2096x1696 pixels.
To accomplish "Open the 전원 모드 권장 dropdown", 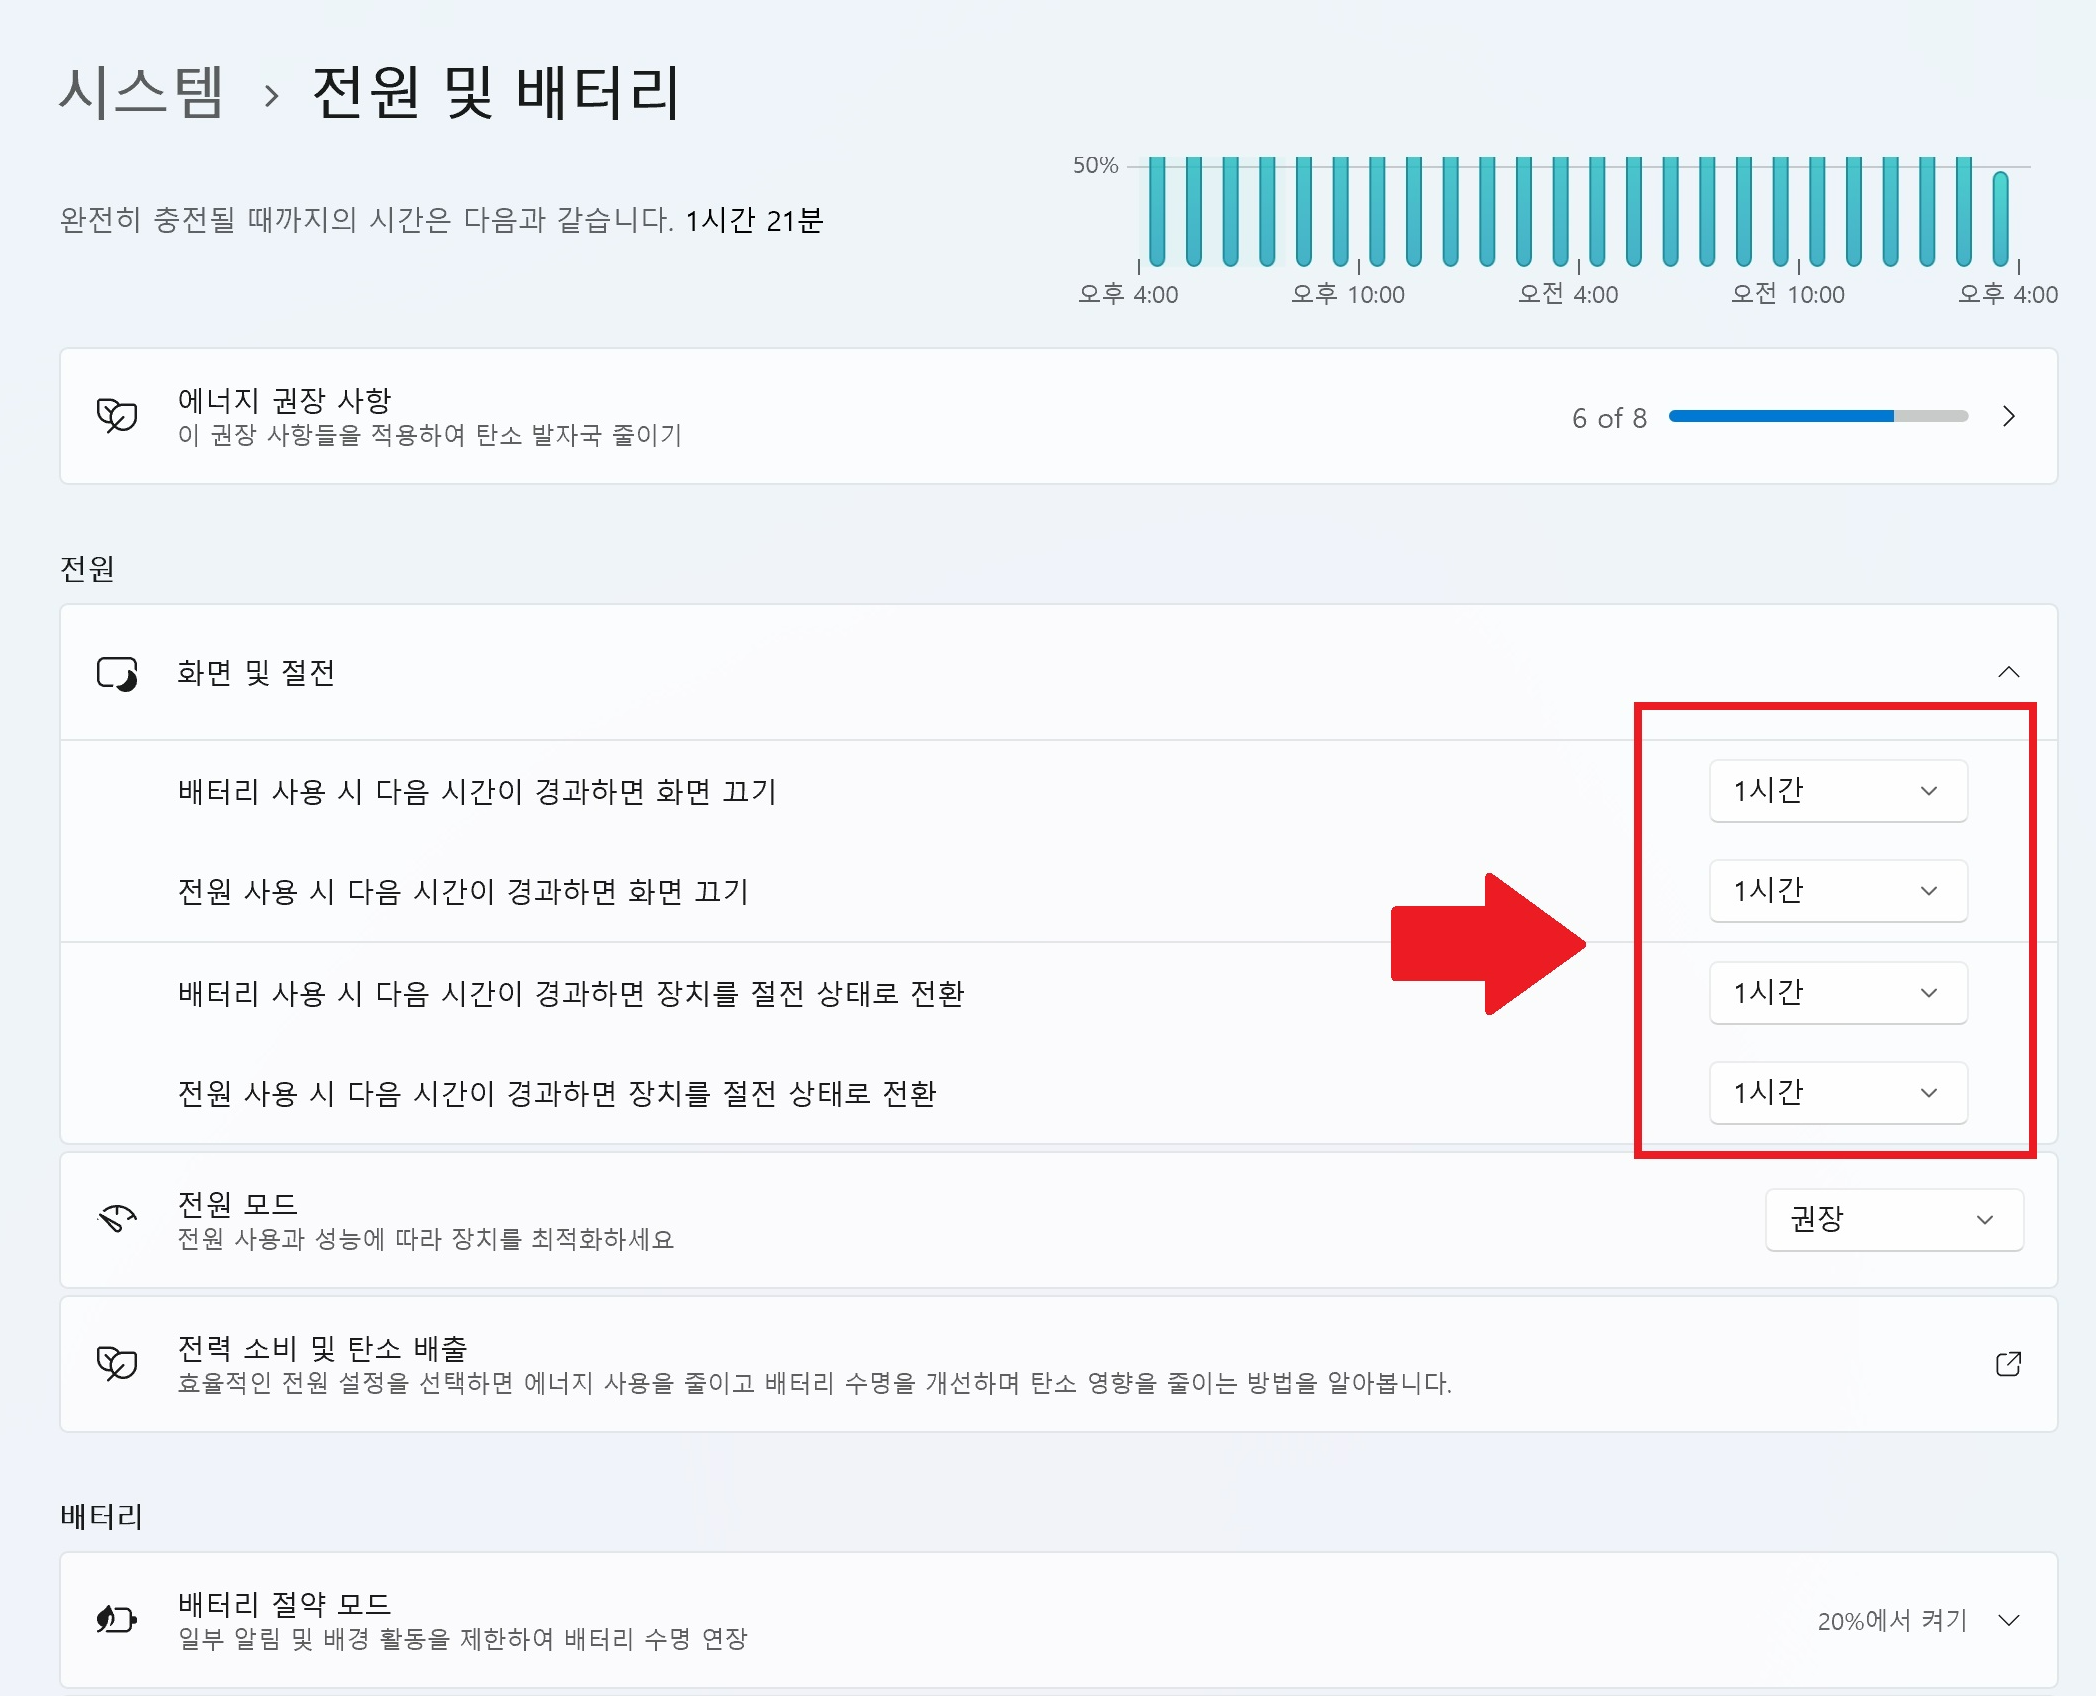I will point(1893,1220).
